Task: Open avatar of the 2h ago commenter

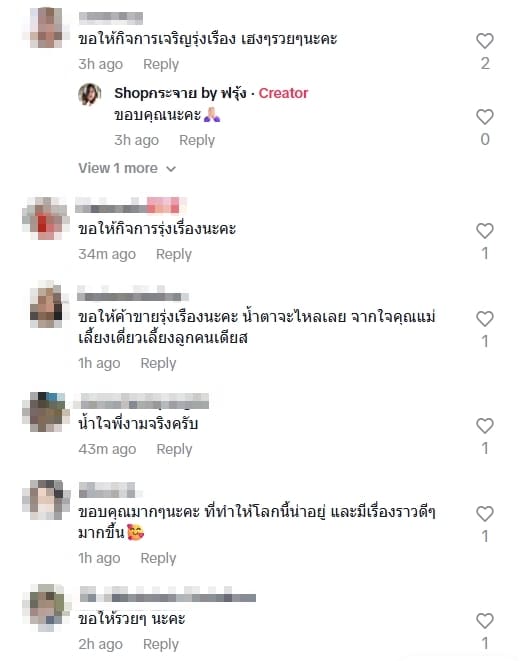Action: coord(46,607)
